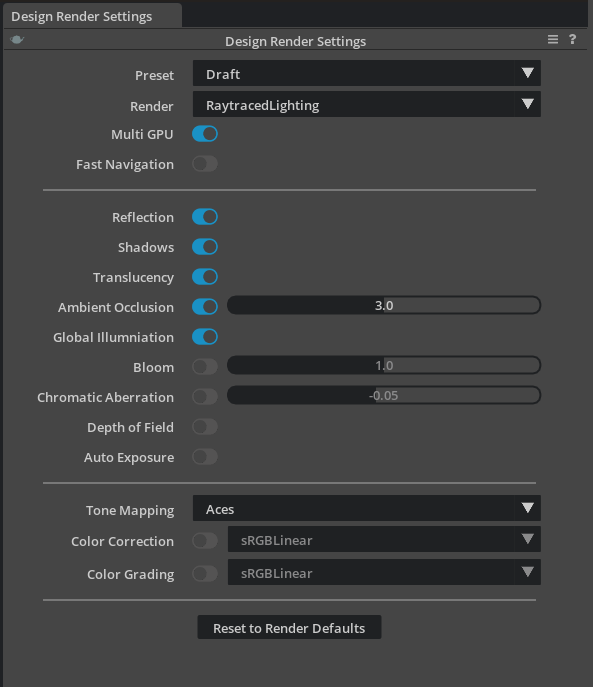The height and width of the screenshot is (687, 593).
Task: Click the Fast Navigation label
Action: (125, 165)
